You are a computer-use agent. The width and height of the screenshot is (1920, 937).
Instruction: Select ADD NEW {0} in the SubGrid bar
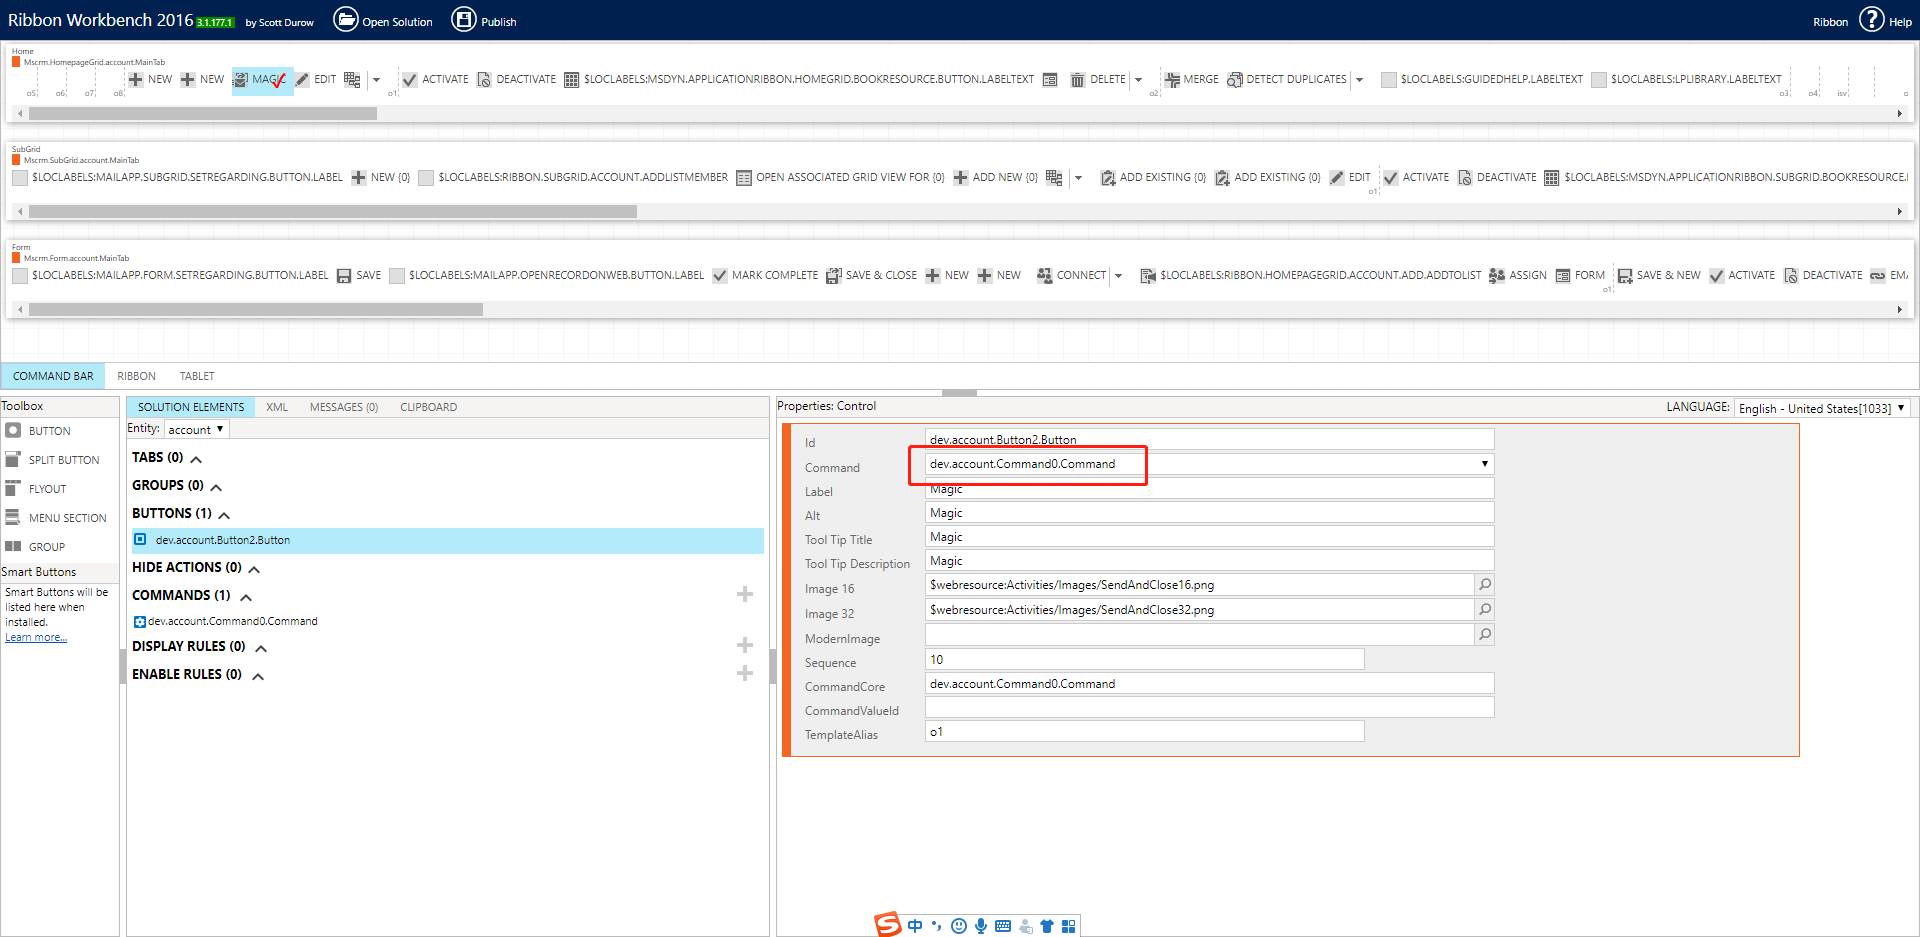pyautogui.click(x=995, y=178)
